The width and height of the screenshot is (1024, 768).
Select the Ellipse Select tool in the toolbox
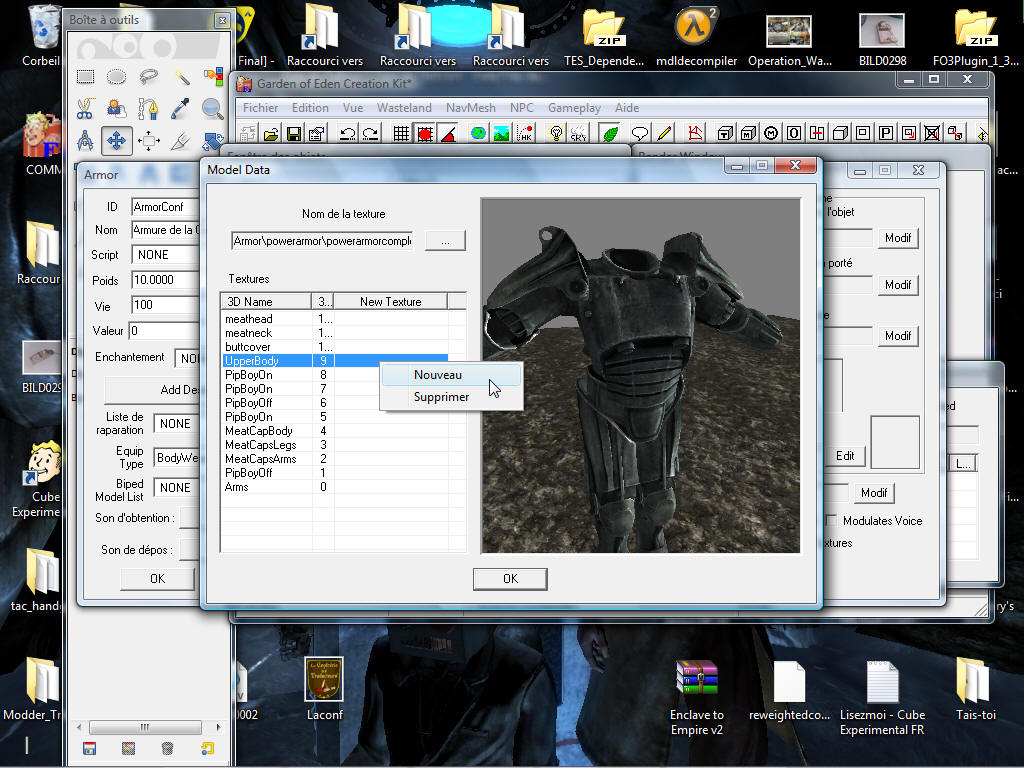117,77
